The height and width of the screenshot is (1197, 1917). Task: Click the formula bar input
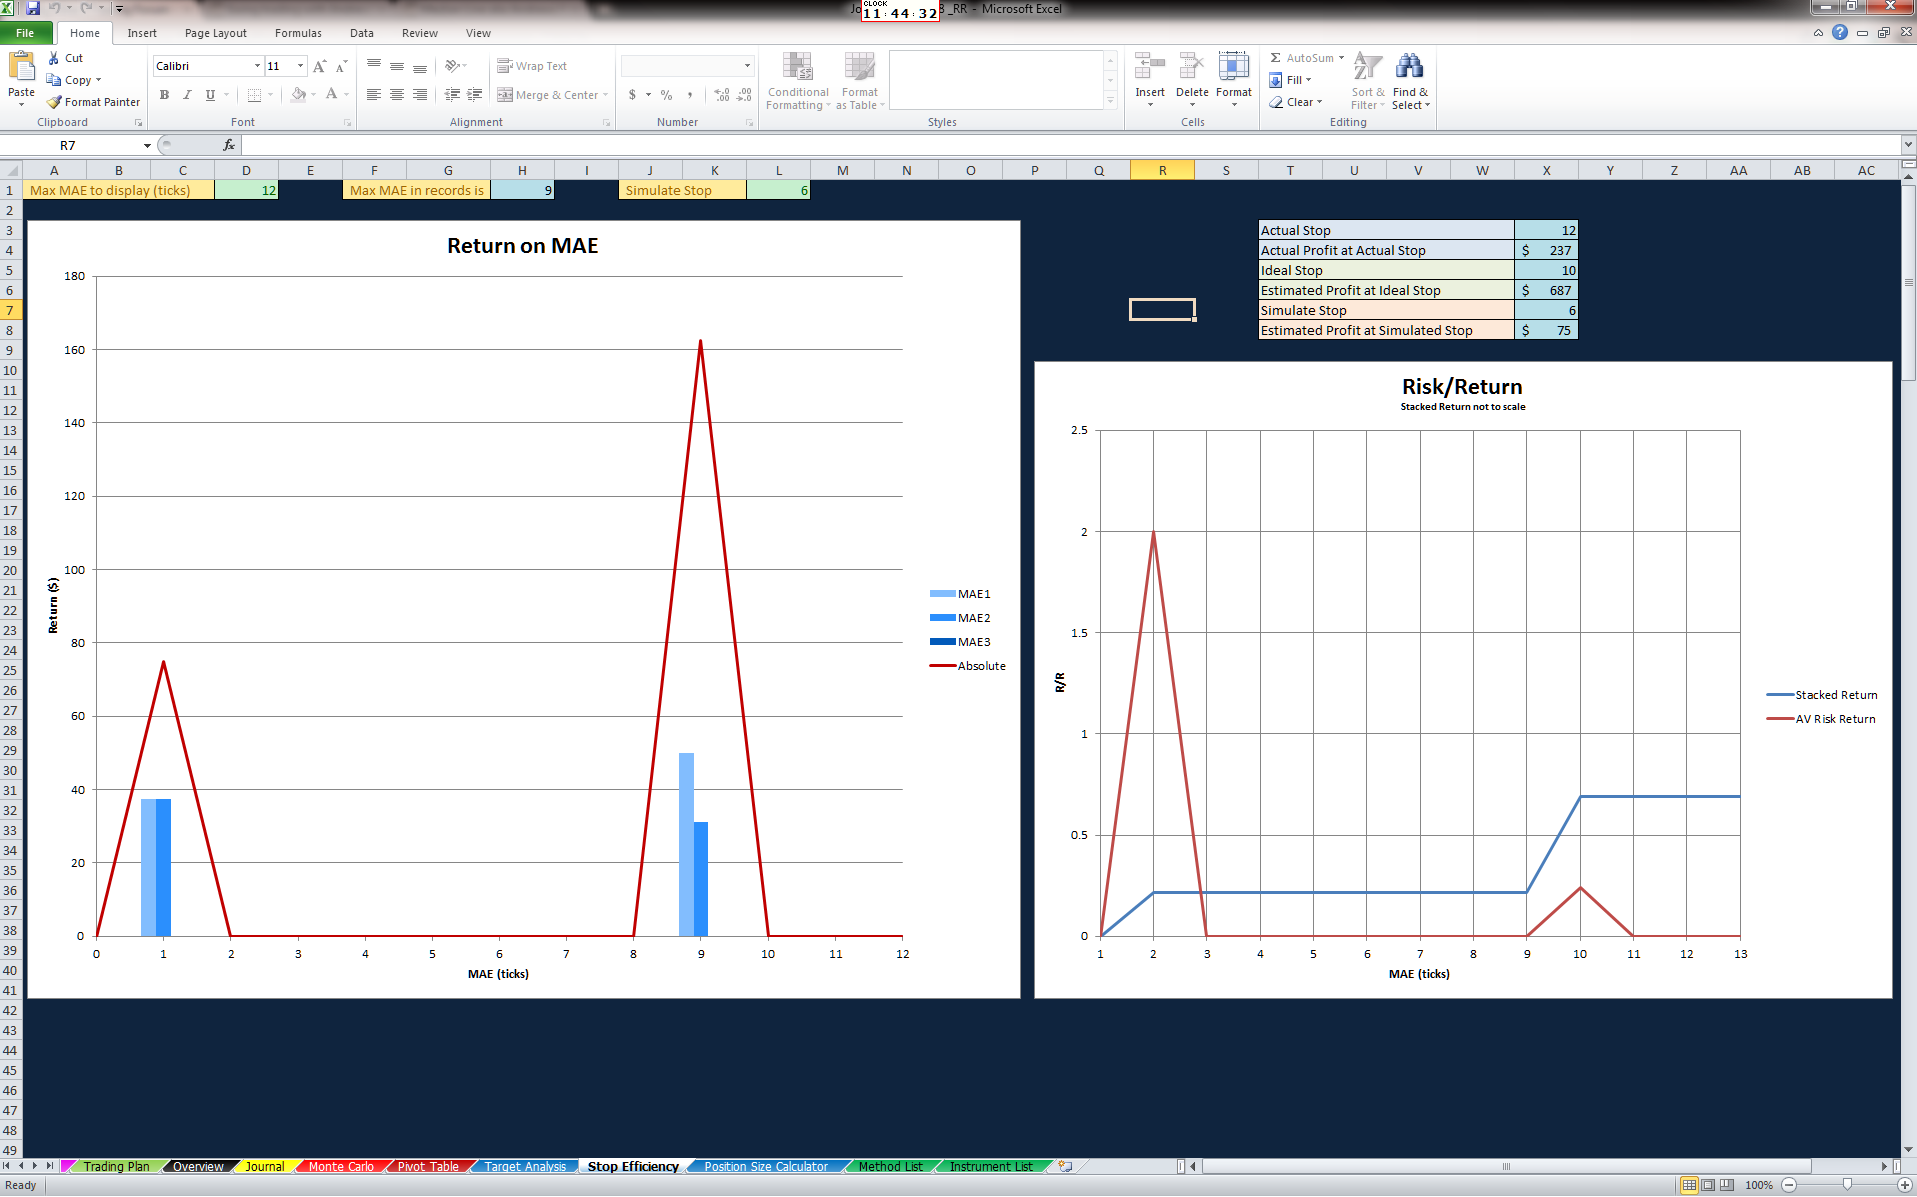(x=1070, y=146)
